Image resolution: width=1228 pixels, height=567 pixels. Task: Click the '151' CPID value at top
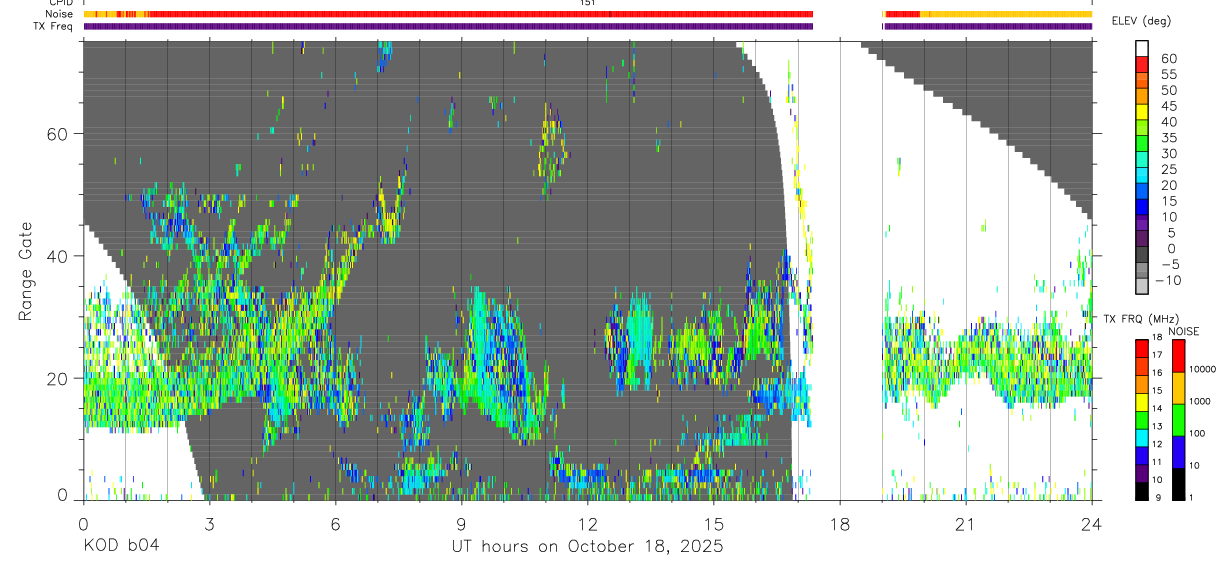(x=587, y=3)
